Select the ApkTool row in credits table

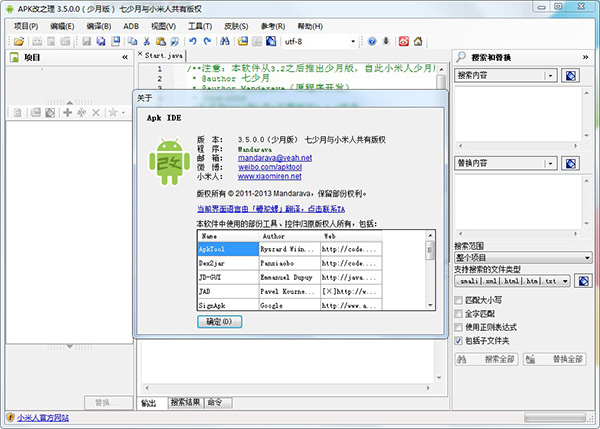[290, 249]
